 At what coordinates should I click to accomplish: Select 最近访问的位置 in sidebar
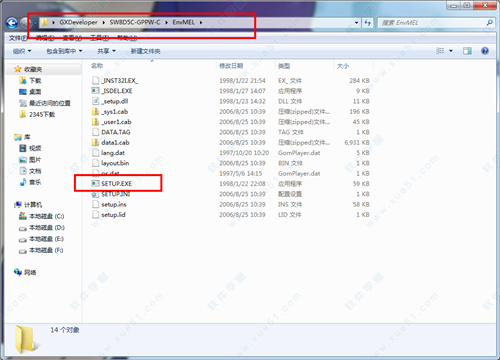click(x=50, y=103)
